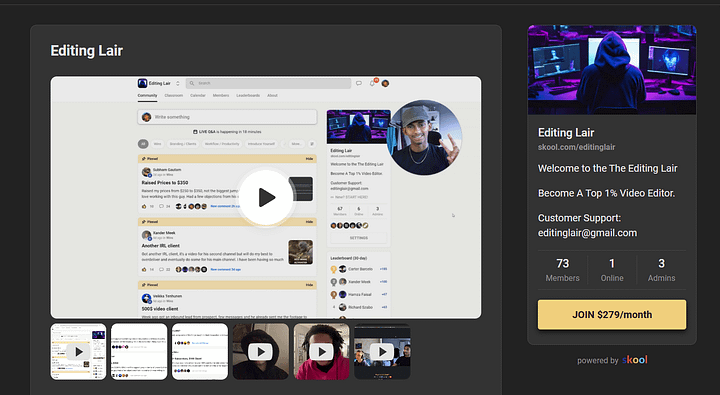Open the skool.com/editinglair link

pos(576,147)
